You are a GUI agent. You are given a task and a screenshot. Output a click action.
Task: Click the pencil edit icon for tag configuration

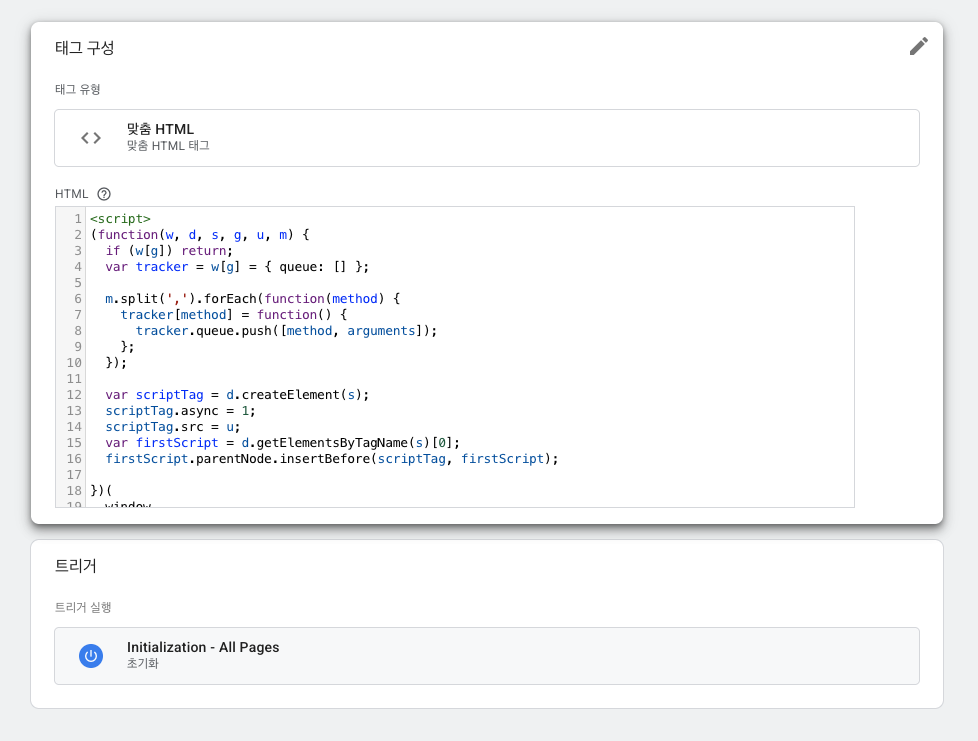tap(918, 46)
